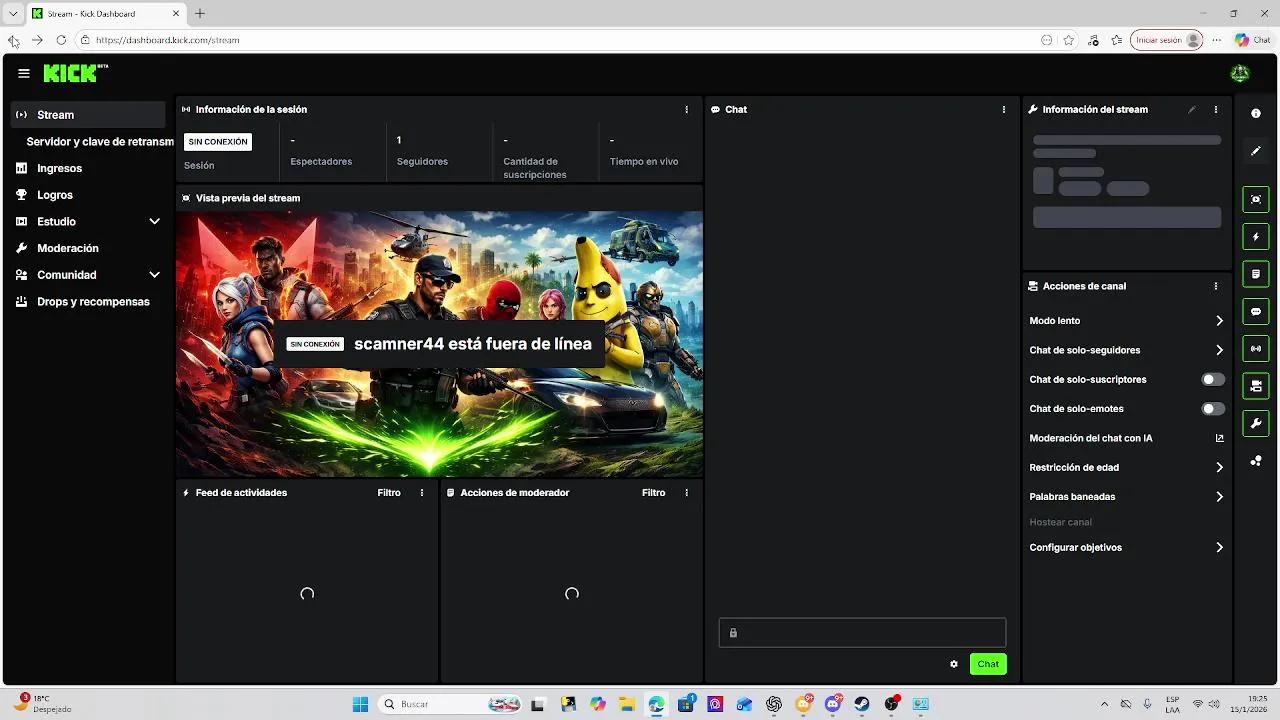This screenshot has width=1280, height=720.
Task: Toggle Chat de solo-emotes switch
Action: 1213,409
